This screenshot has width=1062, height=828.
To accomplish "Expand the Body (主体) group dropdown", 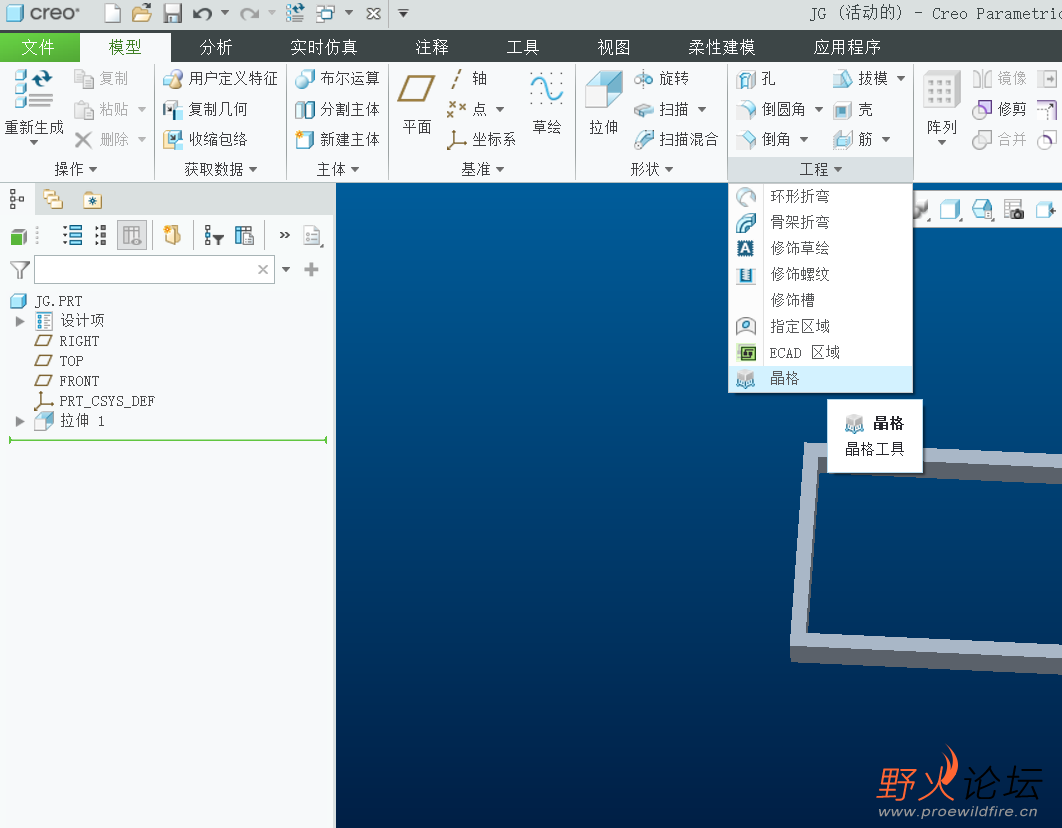I will 338,169.
